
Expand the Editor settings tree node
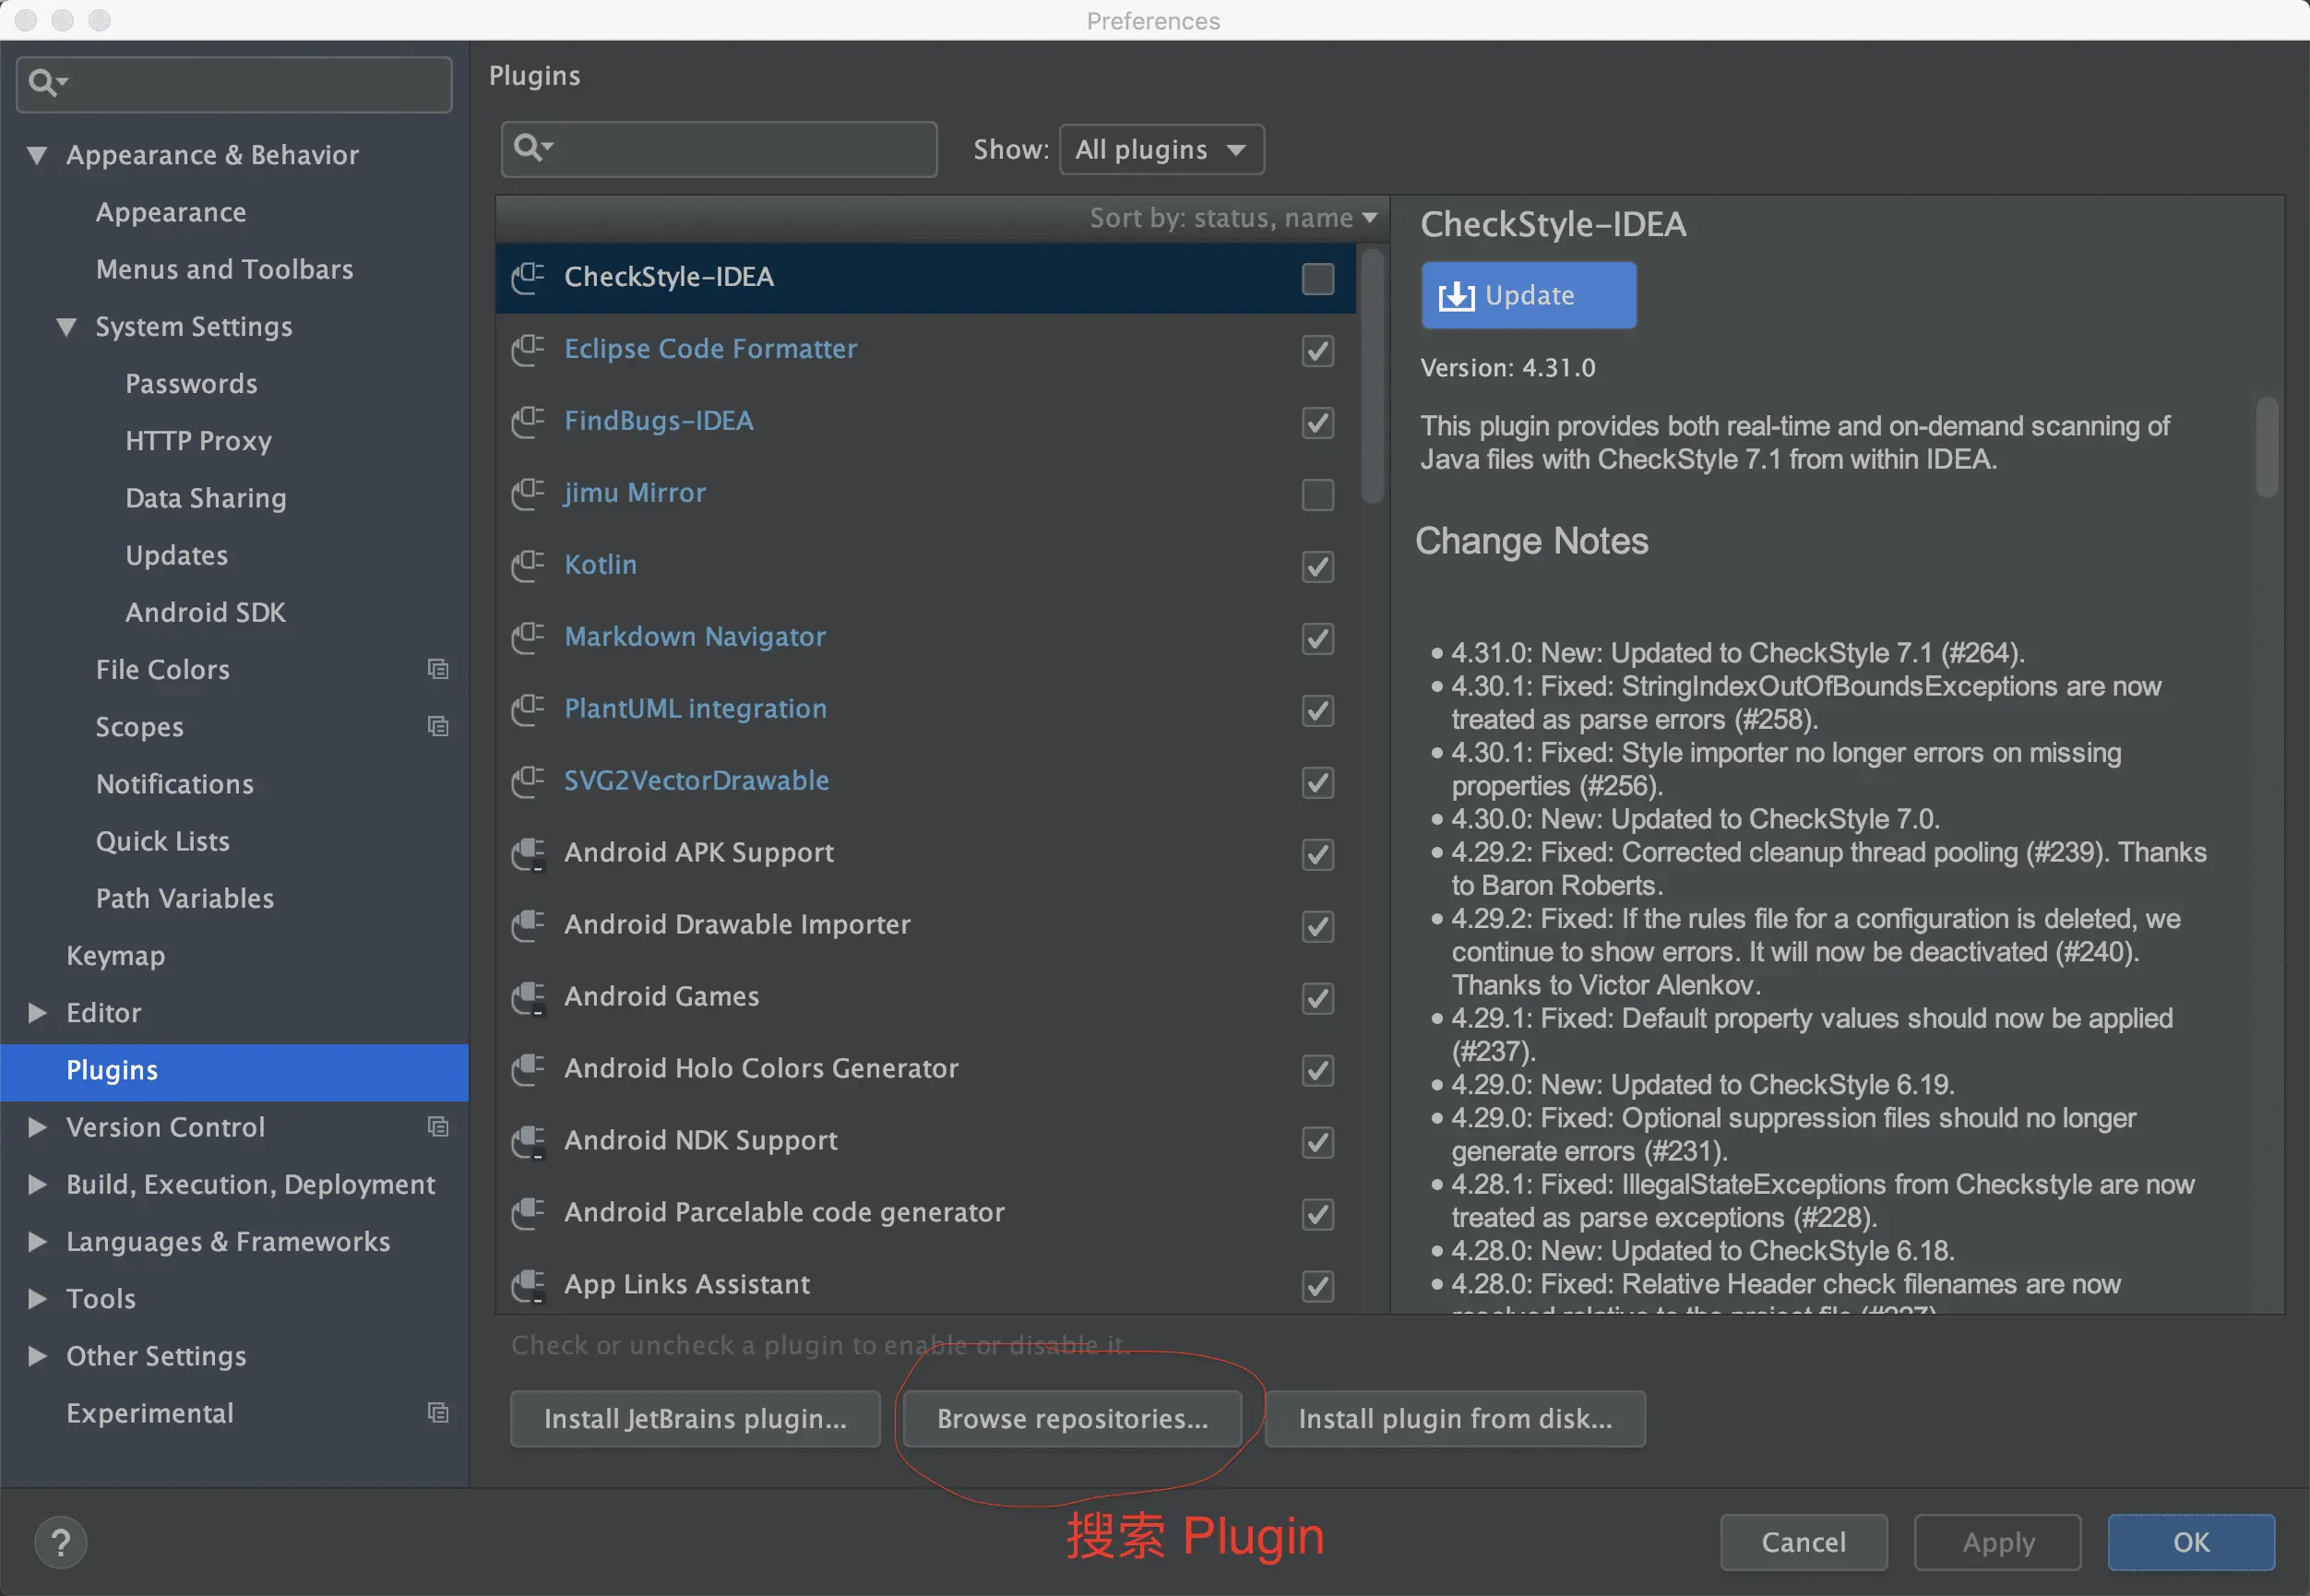[38, 1013]
